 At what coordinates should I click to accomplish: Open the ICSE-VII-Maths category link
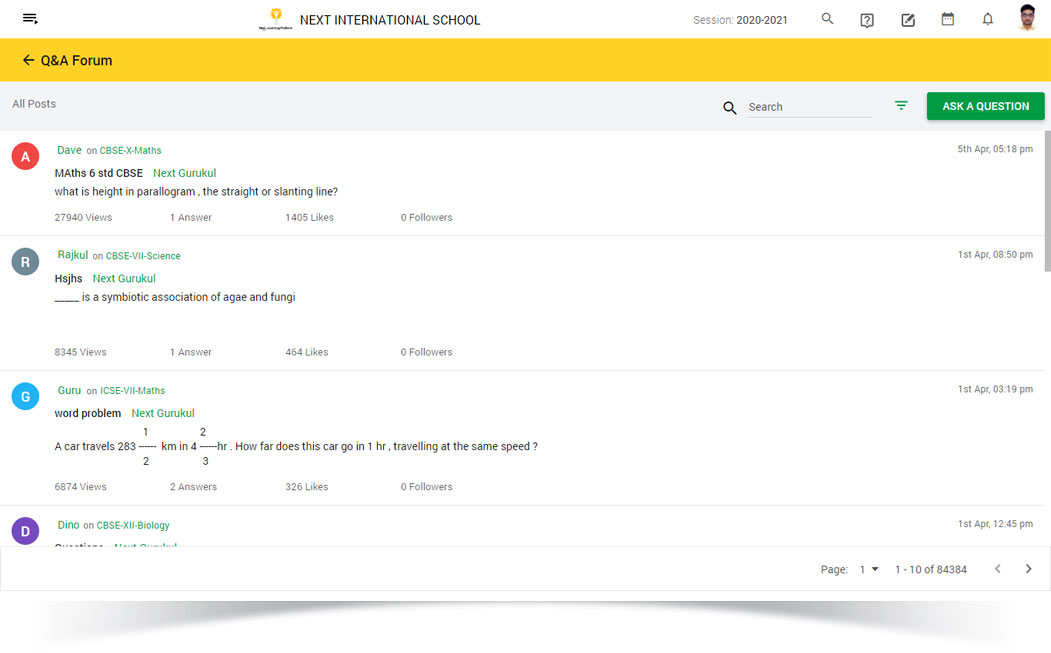tap(132, 391)
